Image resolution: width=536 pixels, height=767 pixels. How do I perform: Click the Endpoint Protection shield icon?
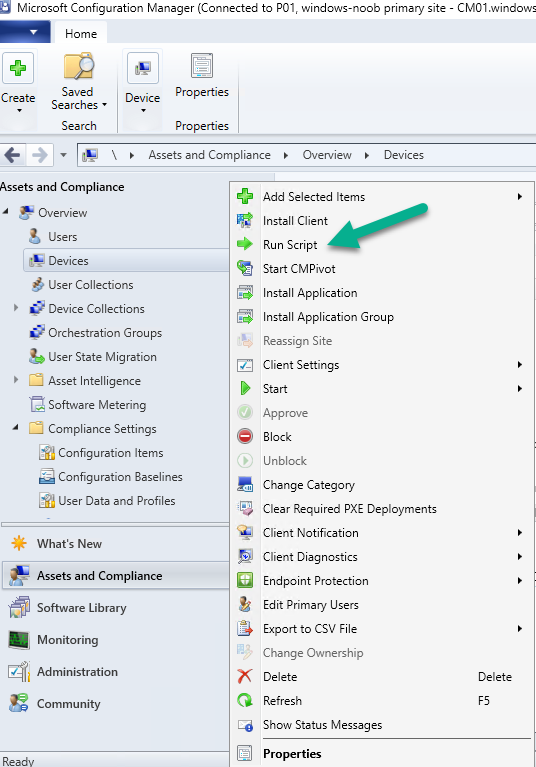pyautogui.click(x=245, y=580)
